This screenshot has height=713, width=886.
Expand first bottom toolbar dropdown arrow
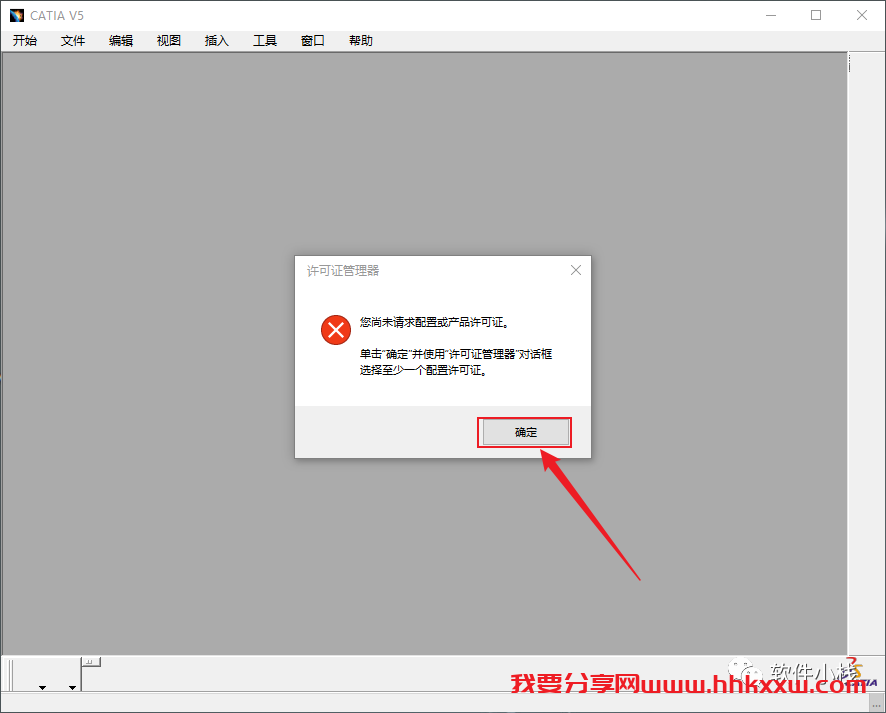pos(42,688)
